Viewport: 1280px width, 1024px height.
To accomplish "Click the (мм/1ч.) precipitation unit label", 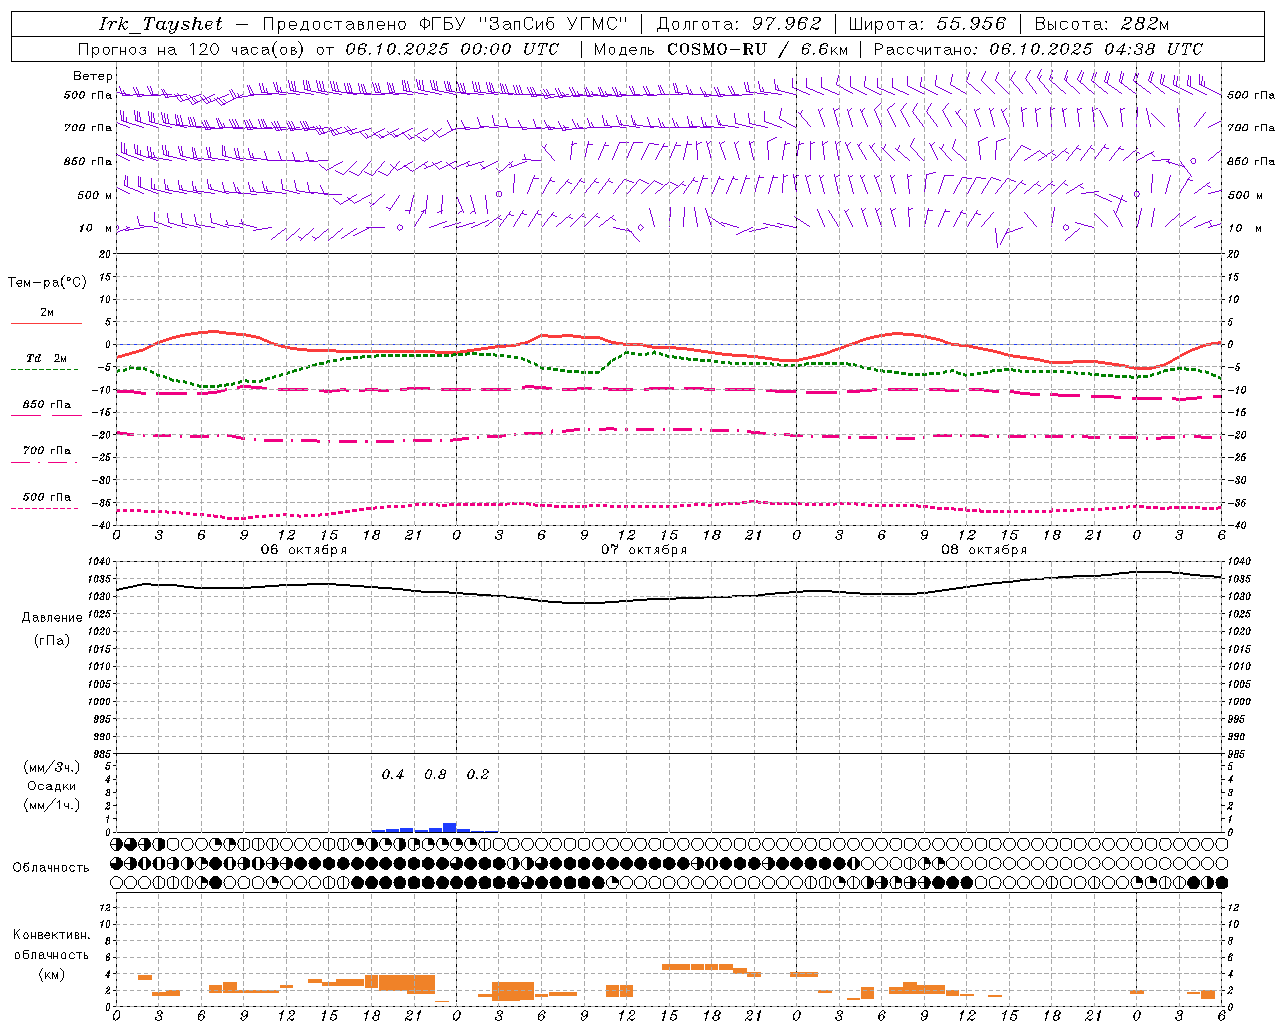I will pyautogui.click(x=52, y=805).
